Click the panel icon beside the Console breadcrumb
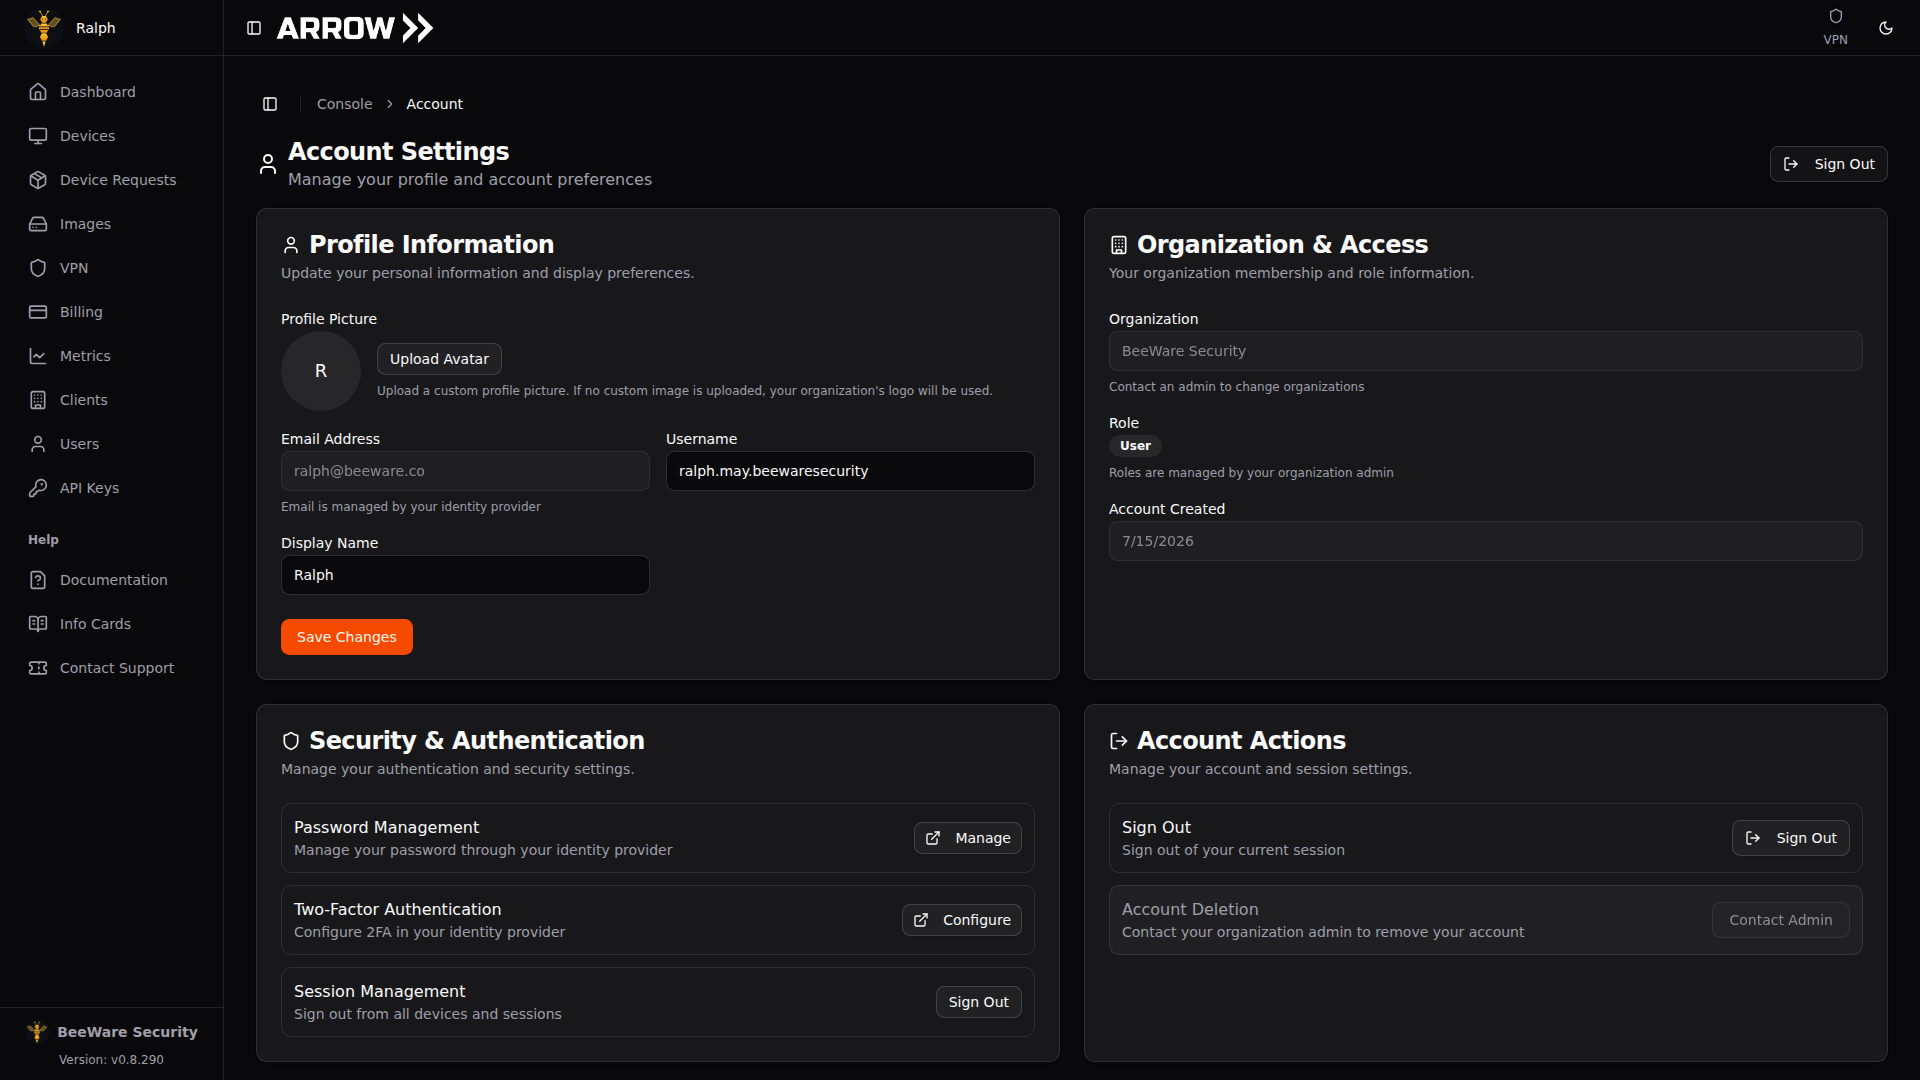 pos(270,104)
